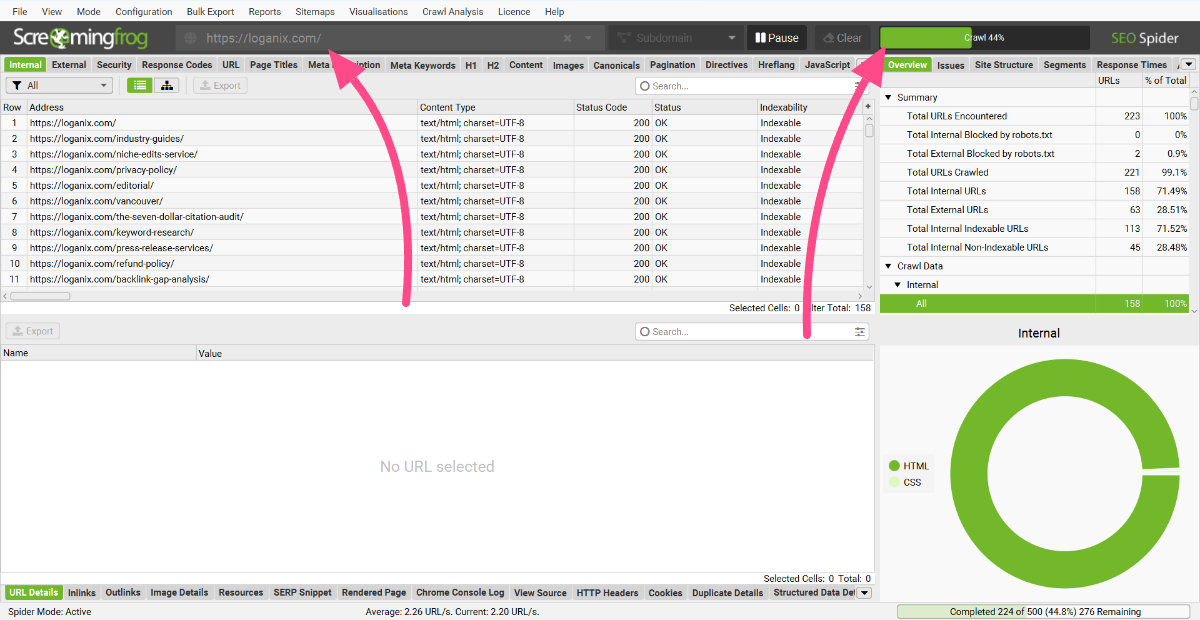Select Total Internal Indexable URLs row
Screen dimensions: 1200x620
point(1034,229)
